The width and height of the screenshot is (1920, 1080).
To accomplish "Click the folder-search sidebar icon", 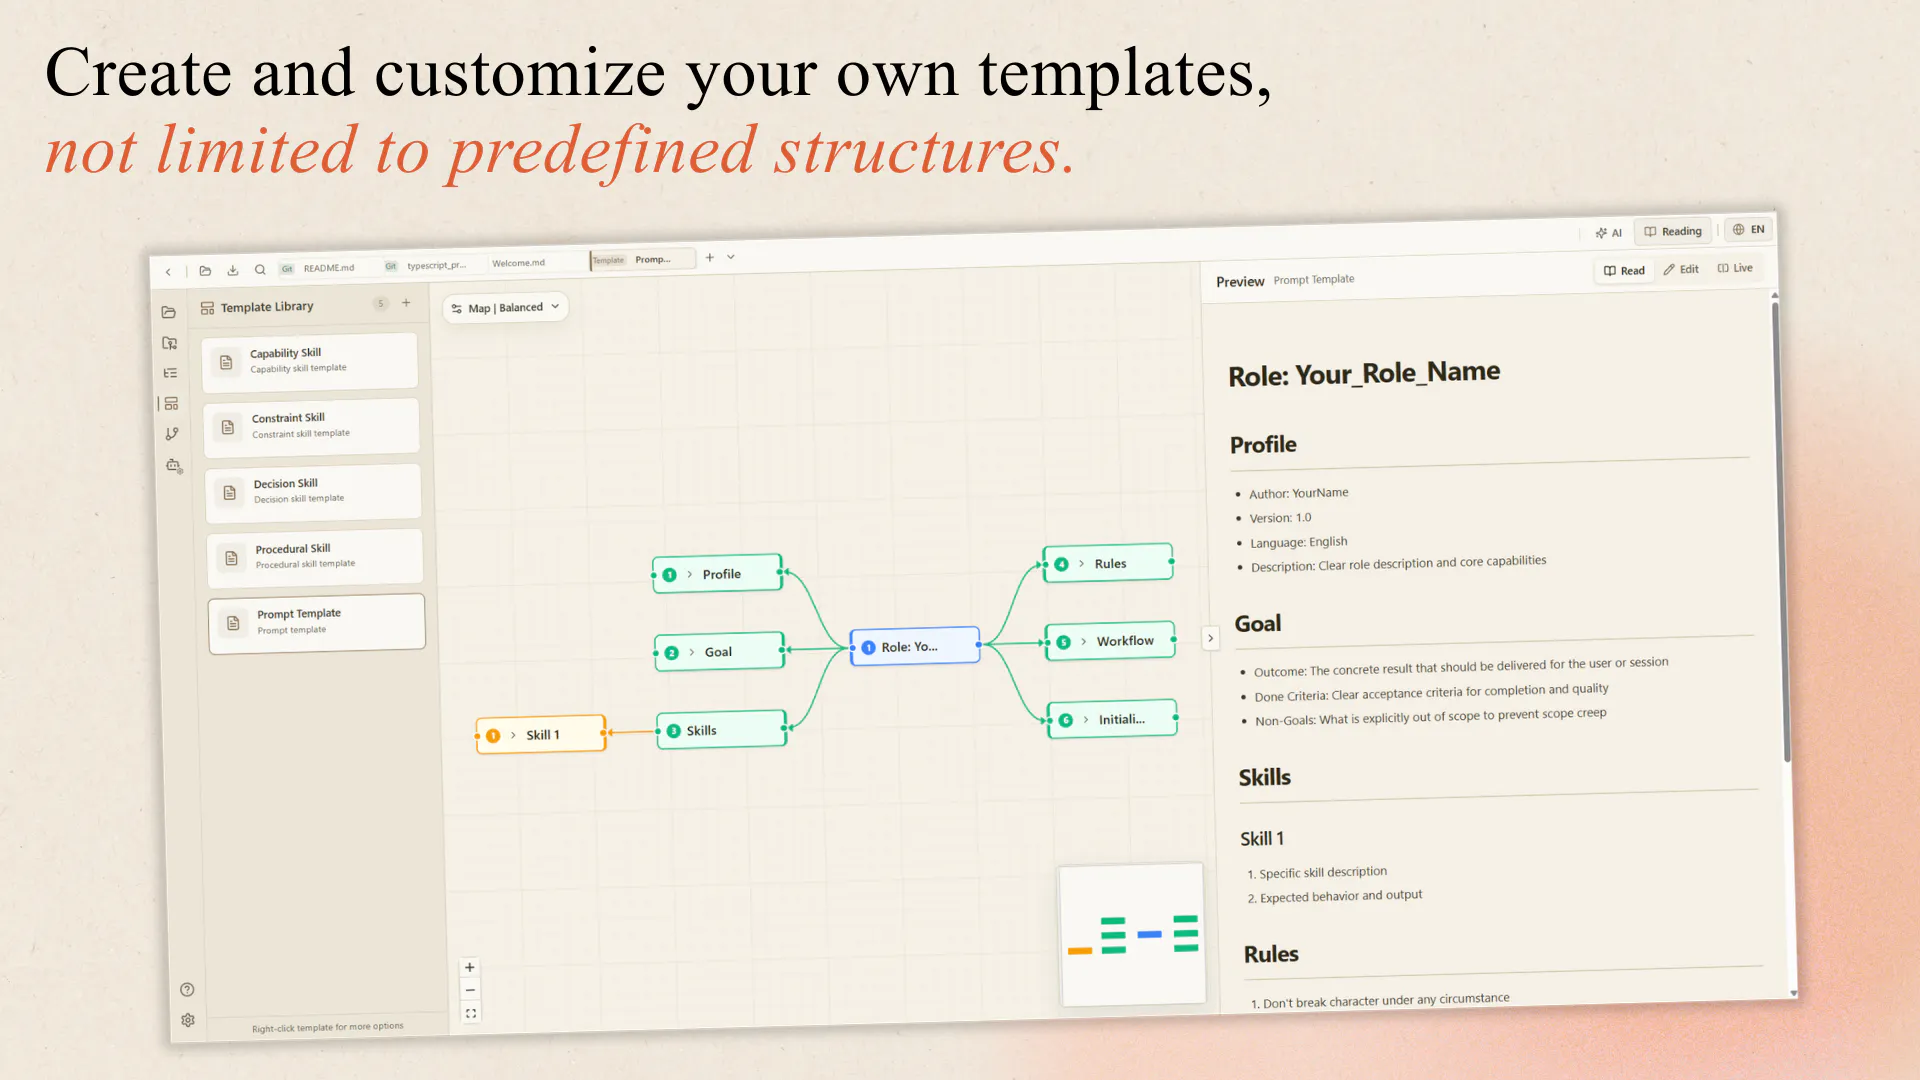I will click(169, 343).
